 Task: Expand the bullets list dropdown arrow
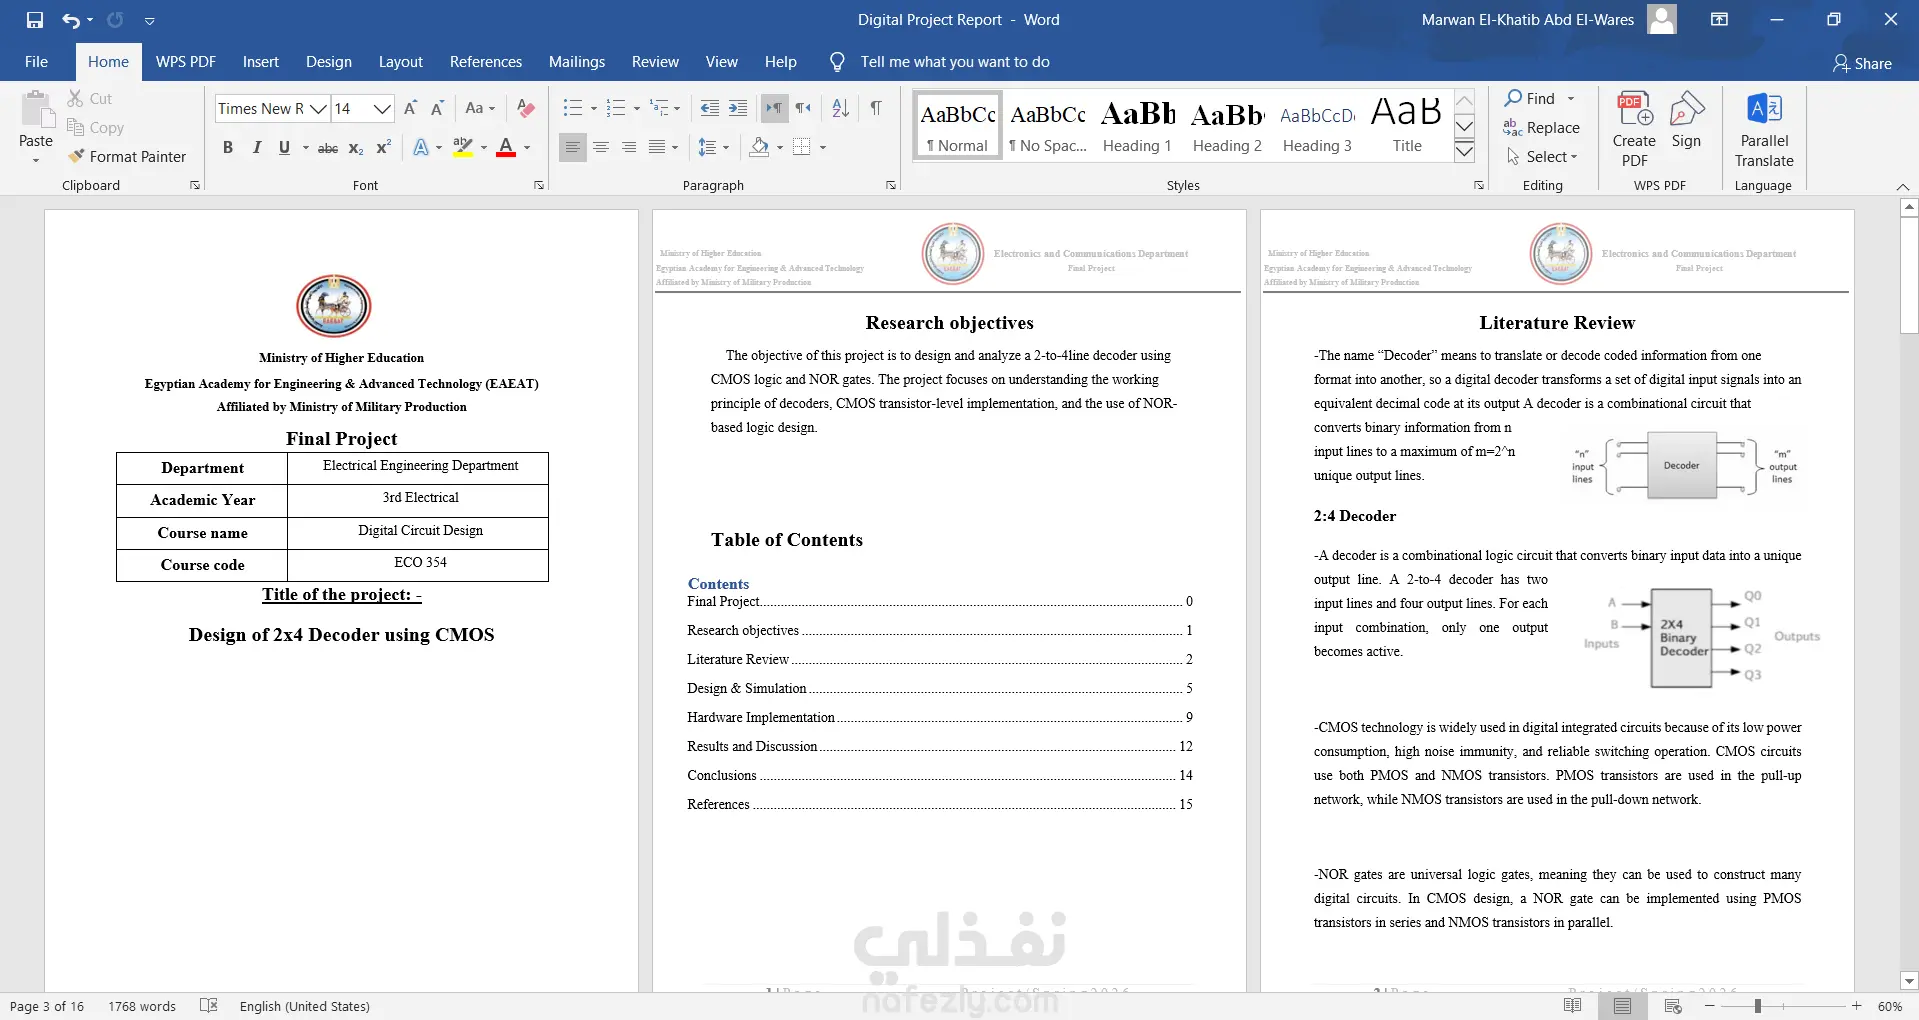594,109
